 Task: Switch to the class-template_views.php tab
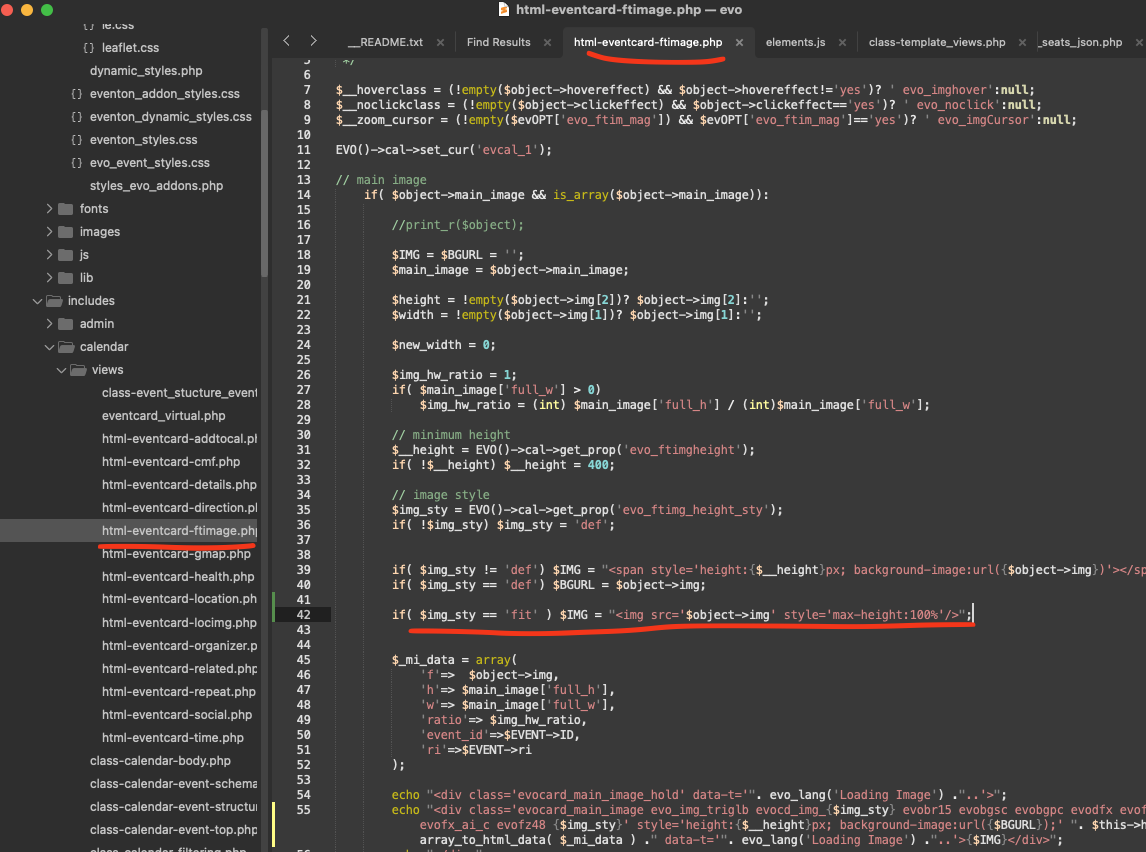(936, 43)
